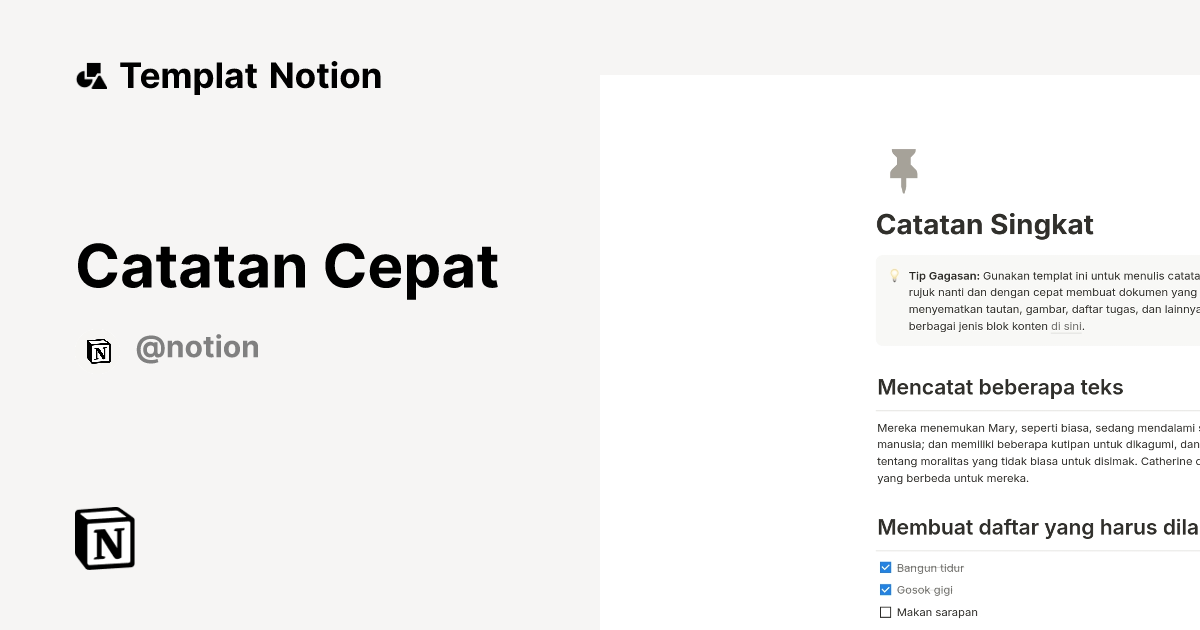1200x630 pixels.
Task: Uncheck the Gosok gigi to-do item
Action: point(884,589)
